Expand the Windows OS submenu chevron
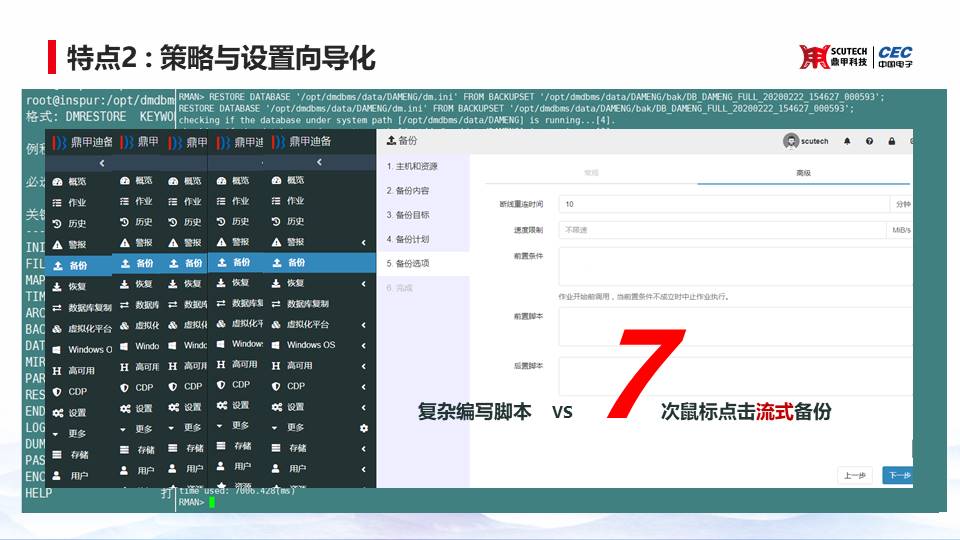 [x=364, y=345]
